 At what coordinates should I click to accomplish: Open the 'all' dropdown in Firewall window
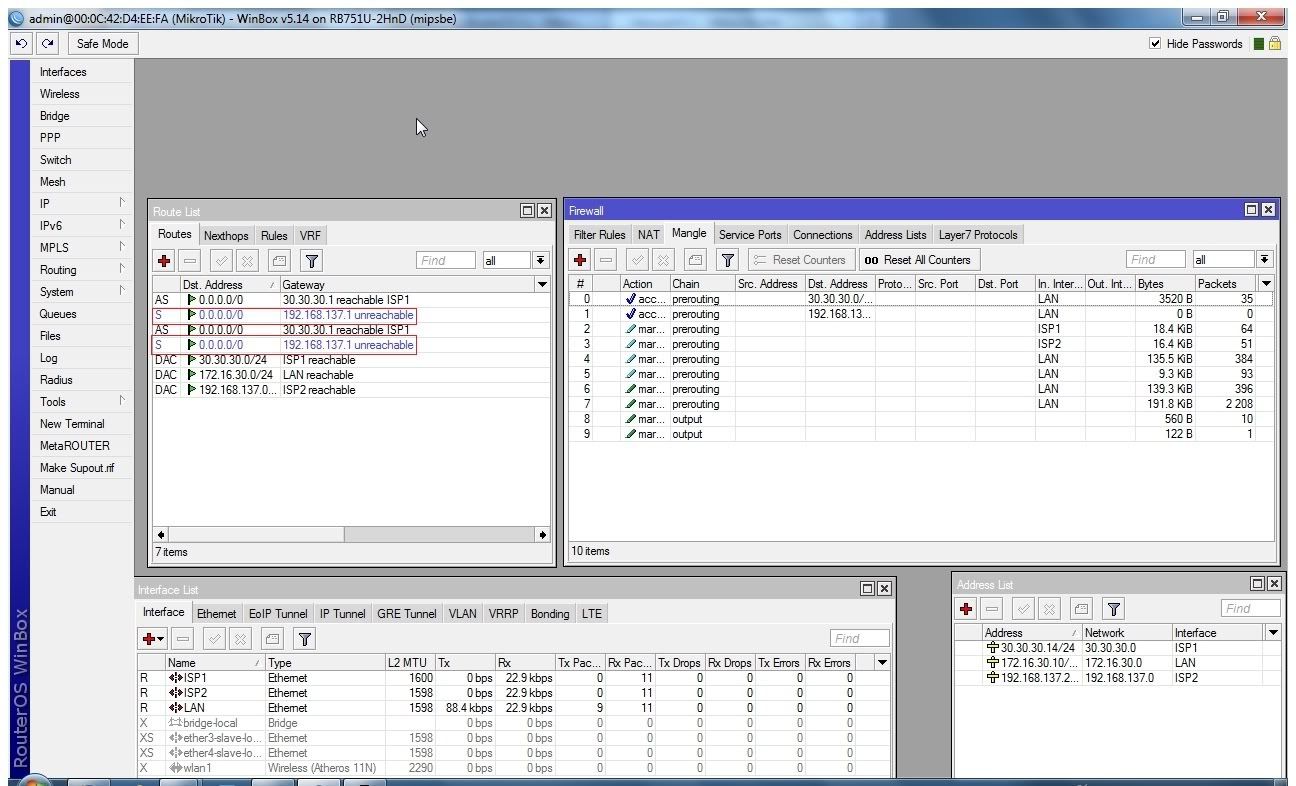1265,260
